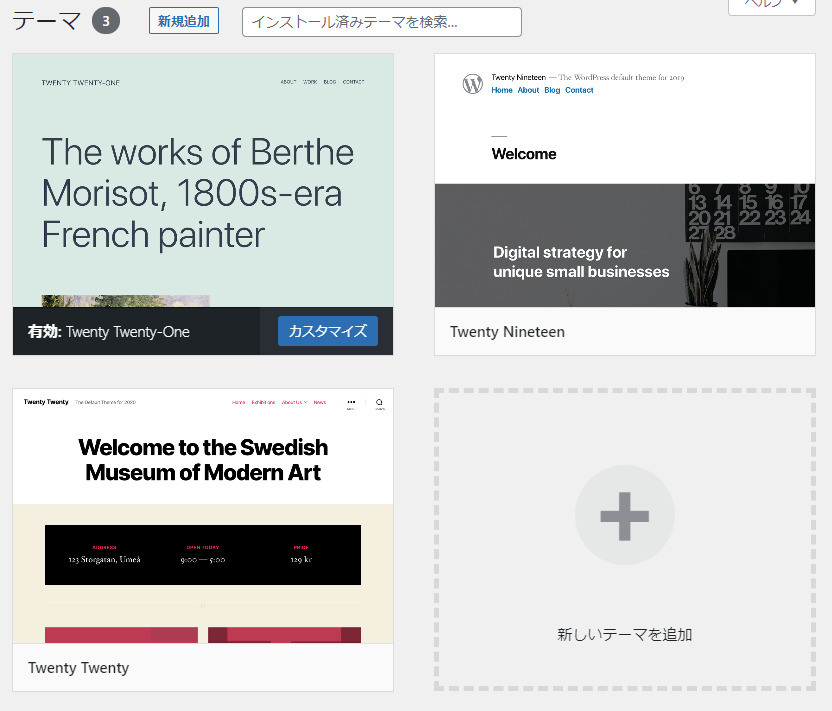The image size is (832, 711).
Task: Click the plus icon to add theme
Action: point(625,515)
